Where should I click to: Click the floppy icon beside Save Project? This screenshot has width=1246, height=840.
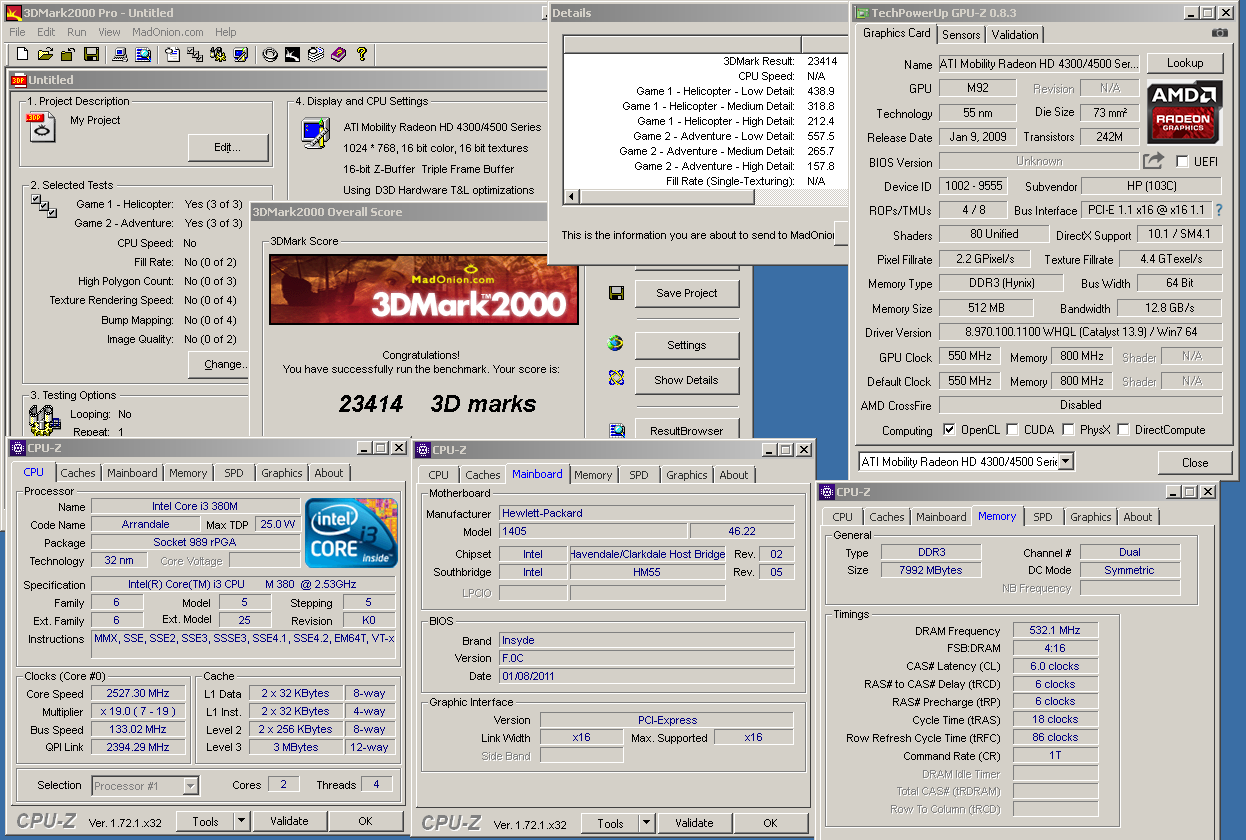click(x=616, y=293)
